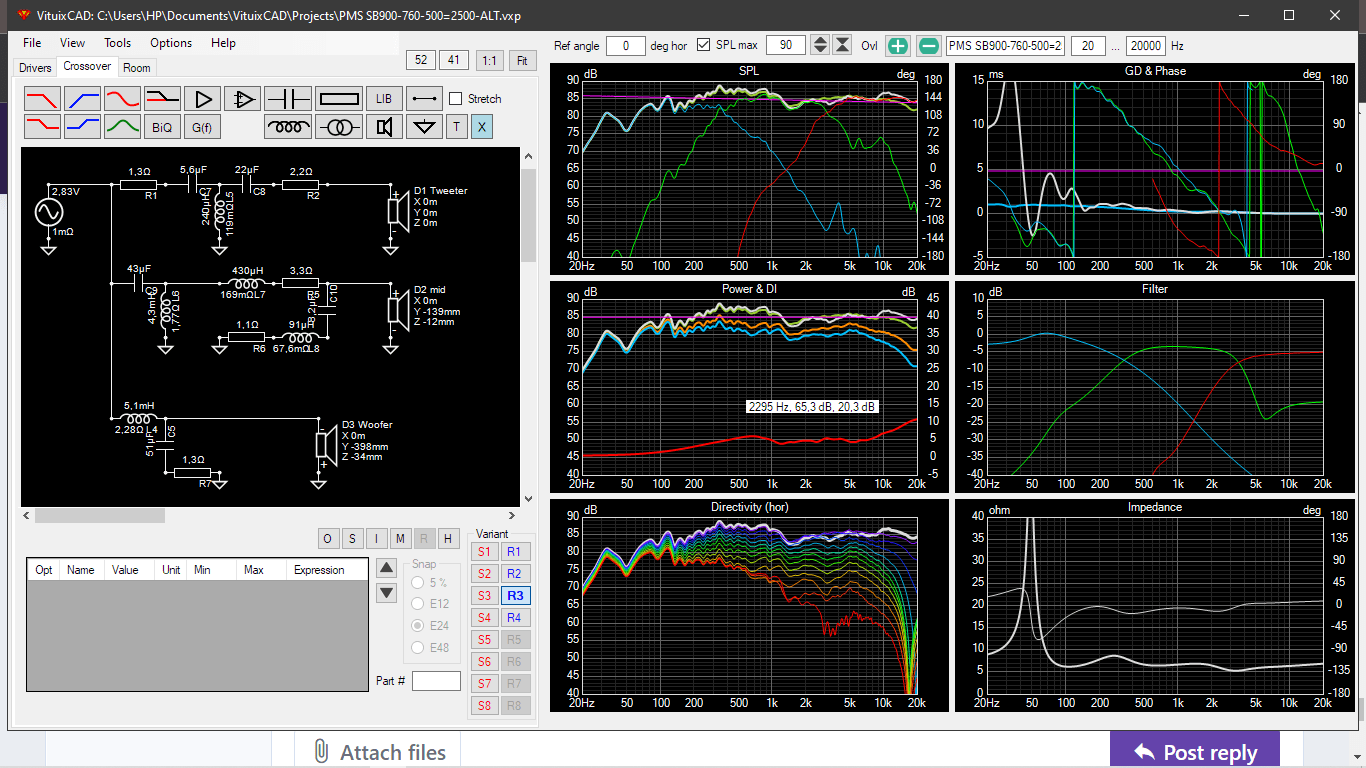Add a resistor to the schematic
Screen dimensions: 1366x768
click(339, 99)
